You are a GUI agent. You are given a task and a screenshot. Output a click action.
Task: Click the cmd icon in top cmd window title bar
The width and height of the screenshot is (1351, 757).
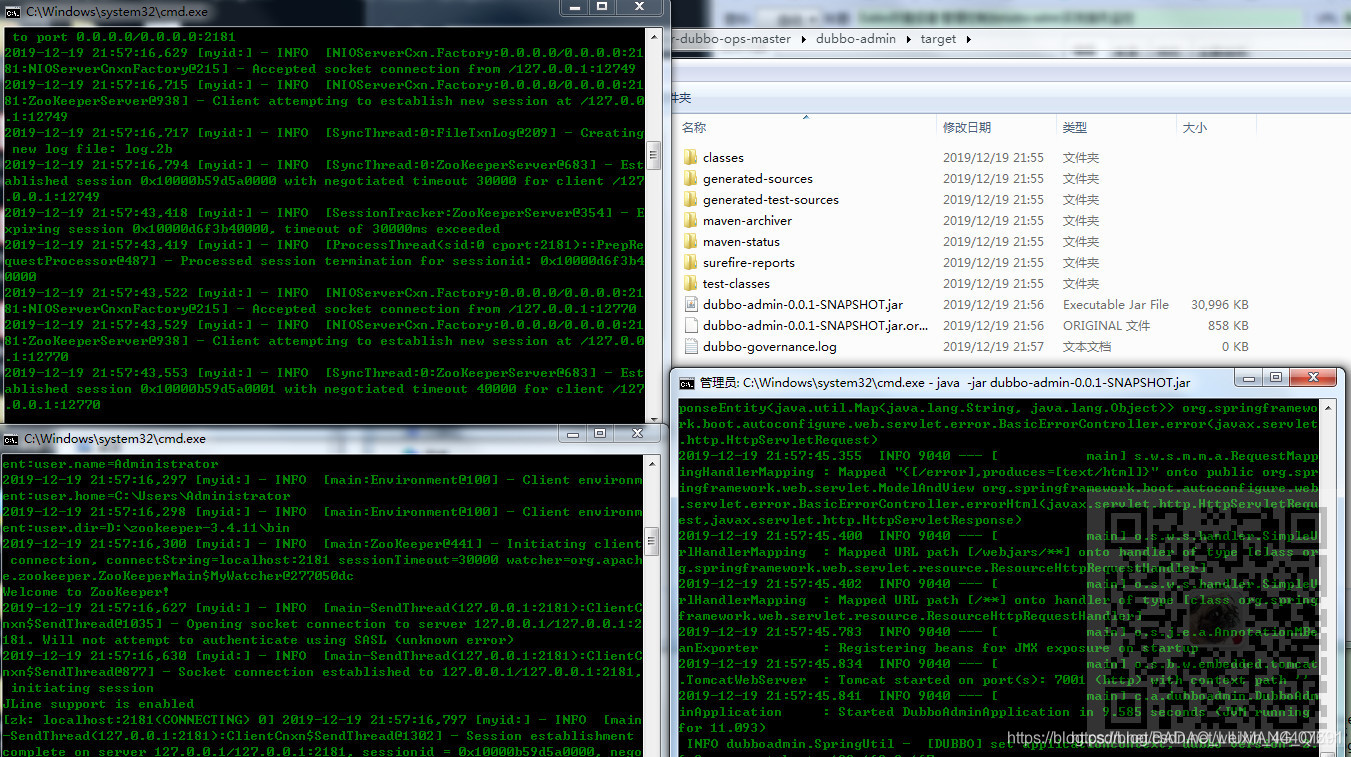point(14,11)
